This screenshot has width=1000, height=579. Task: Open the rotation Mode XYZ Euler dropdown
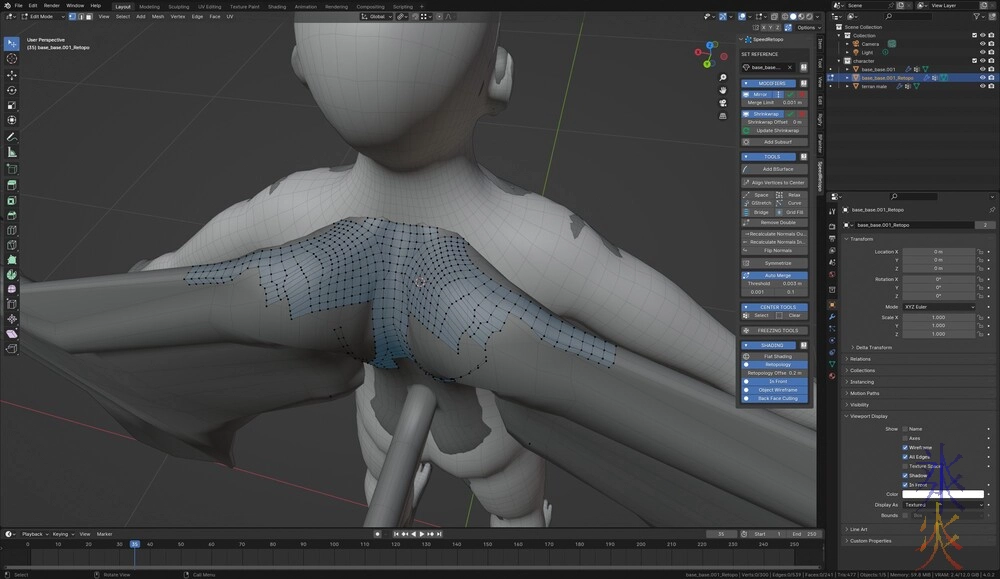pos(937,307)
